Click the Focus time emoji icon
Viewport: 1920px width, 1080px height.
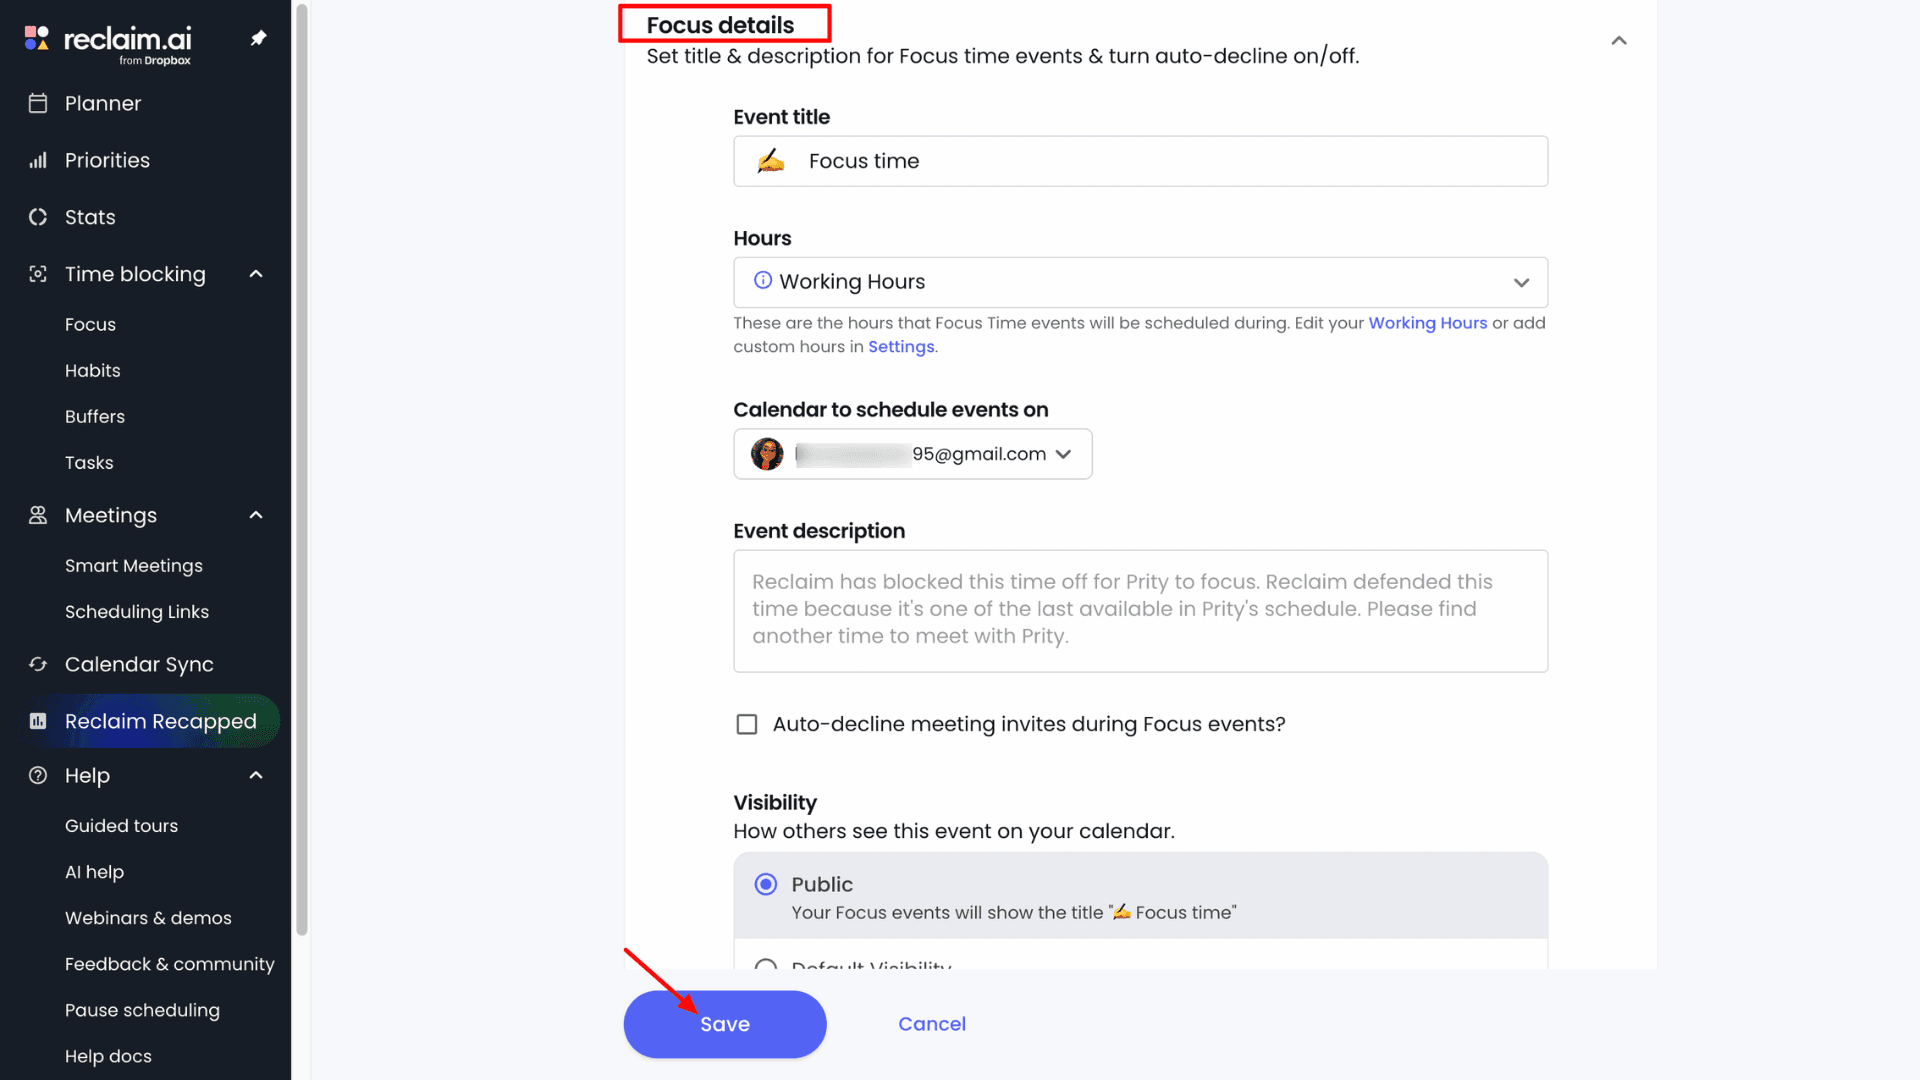coord(771,161)
